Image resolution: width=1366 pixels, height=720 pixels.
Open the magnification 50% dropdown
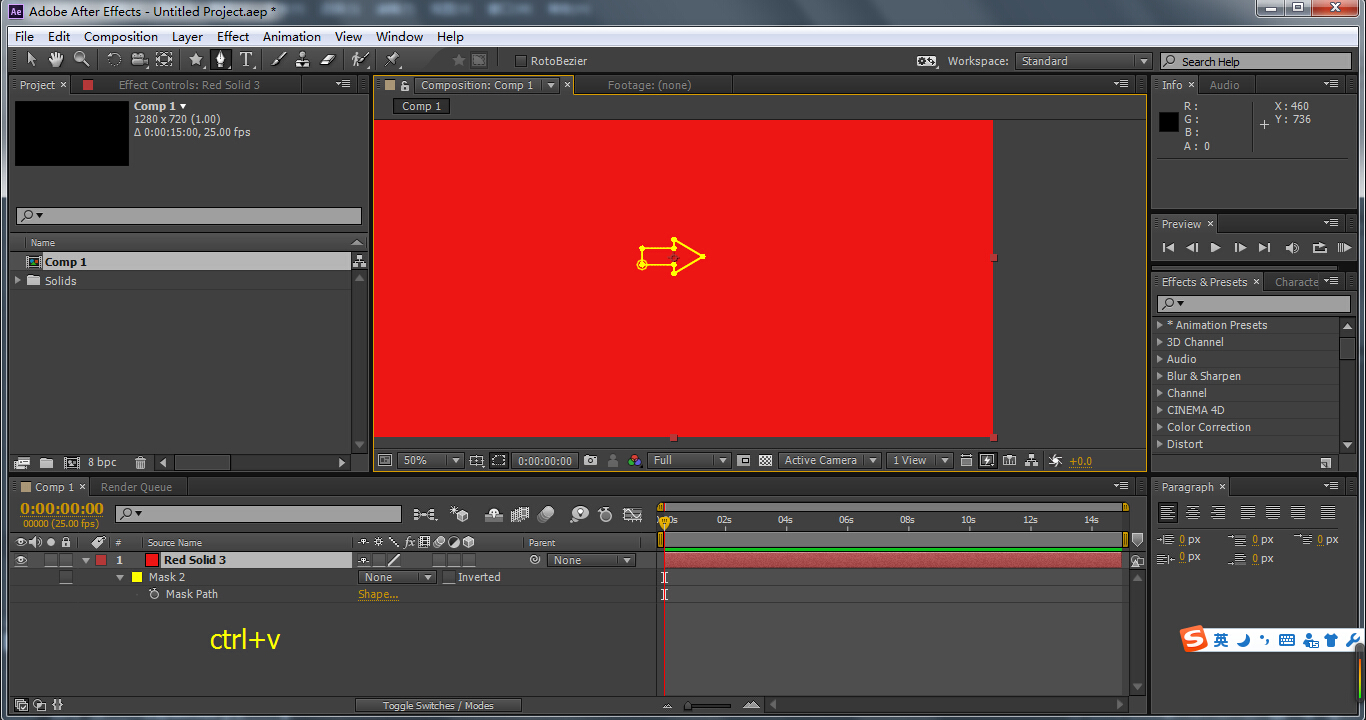point(431,461)
